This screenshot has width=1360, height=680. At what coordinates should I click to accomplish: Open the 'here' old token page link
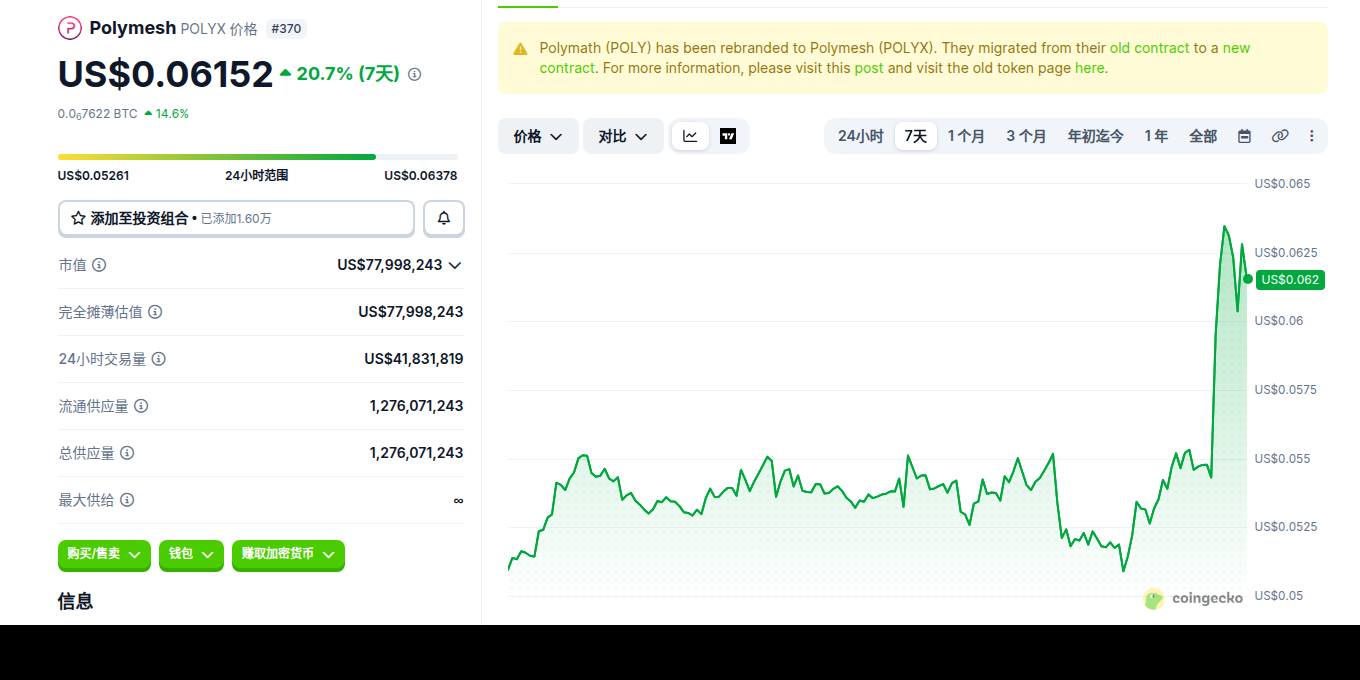[x=1089, y=68]
